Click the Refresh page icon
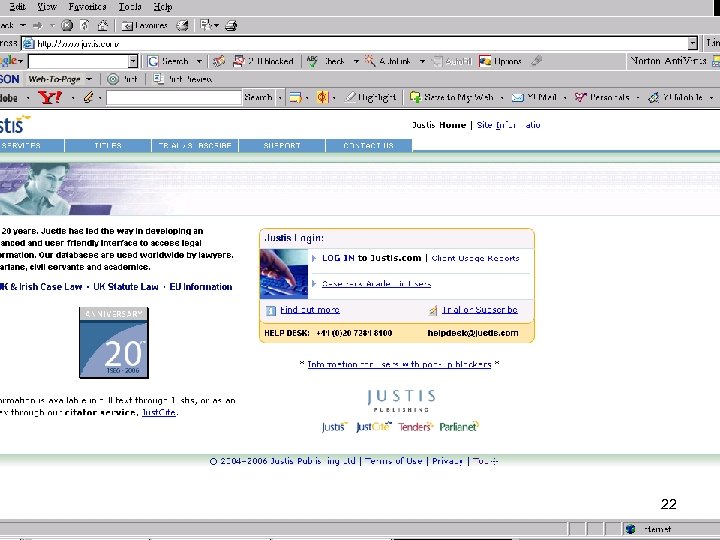 84,25
